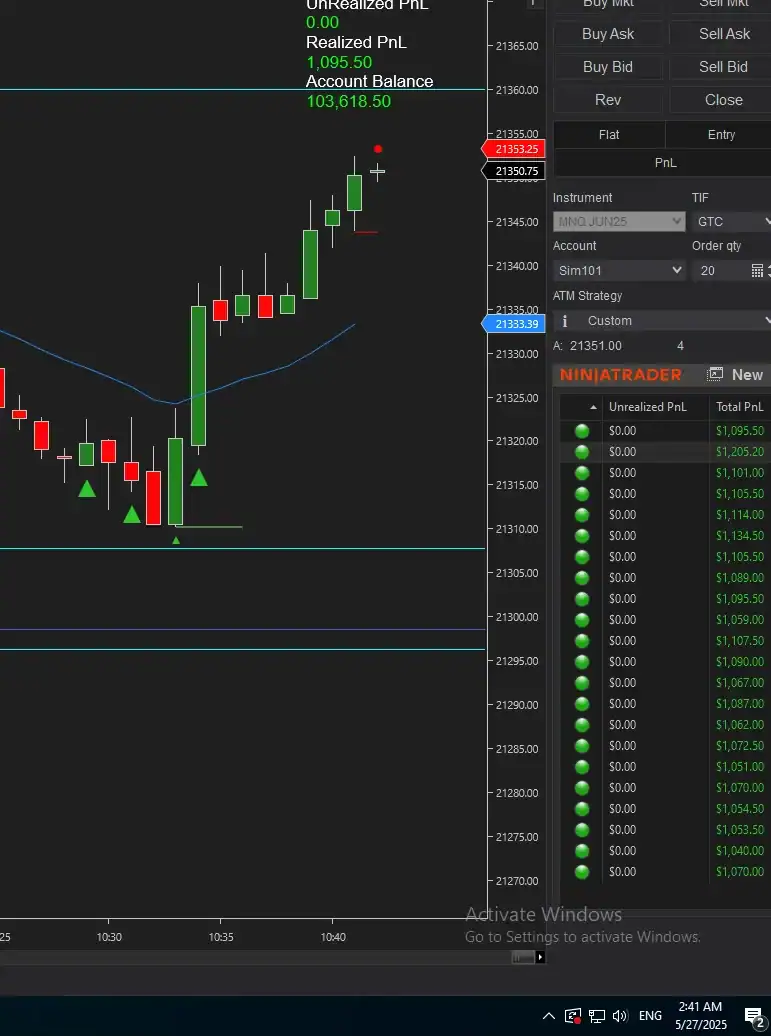Click the chart horizontal scrollbar right arrow

tap(540, 957)
